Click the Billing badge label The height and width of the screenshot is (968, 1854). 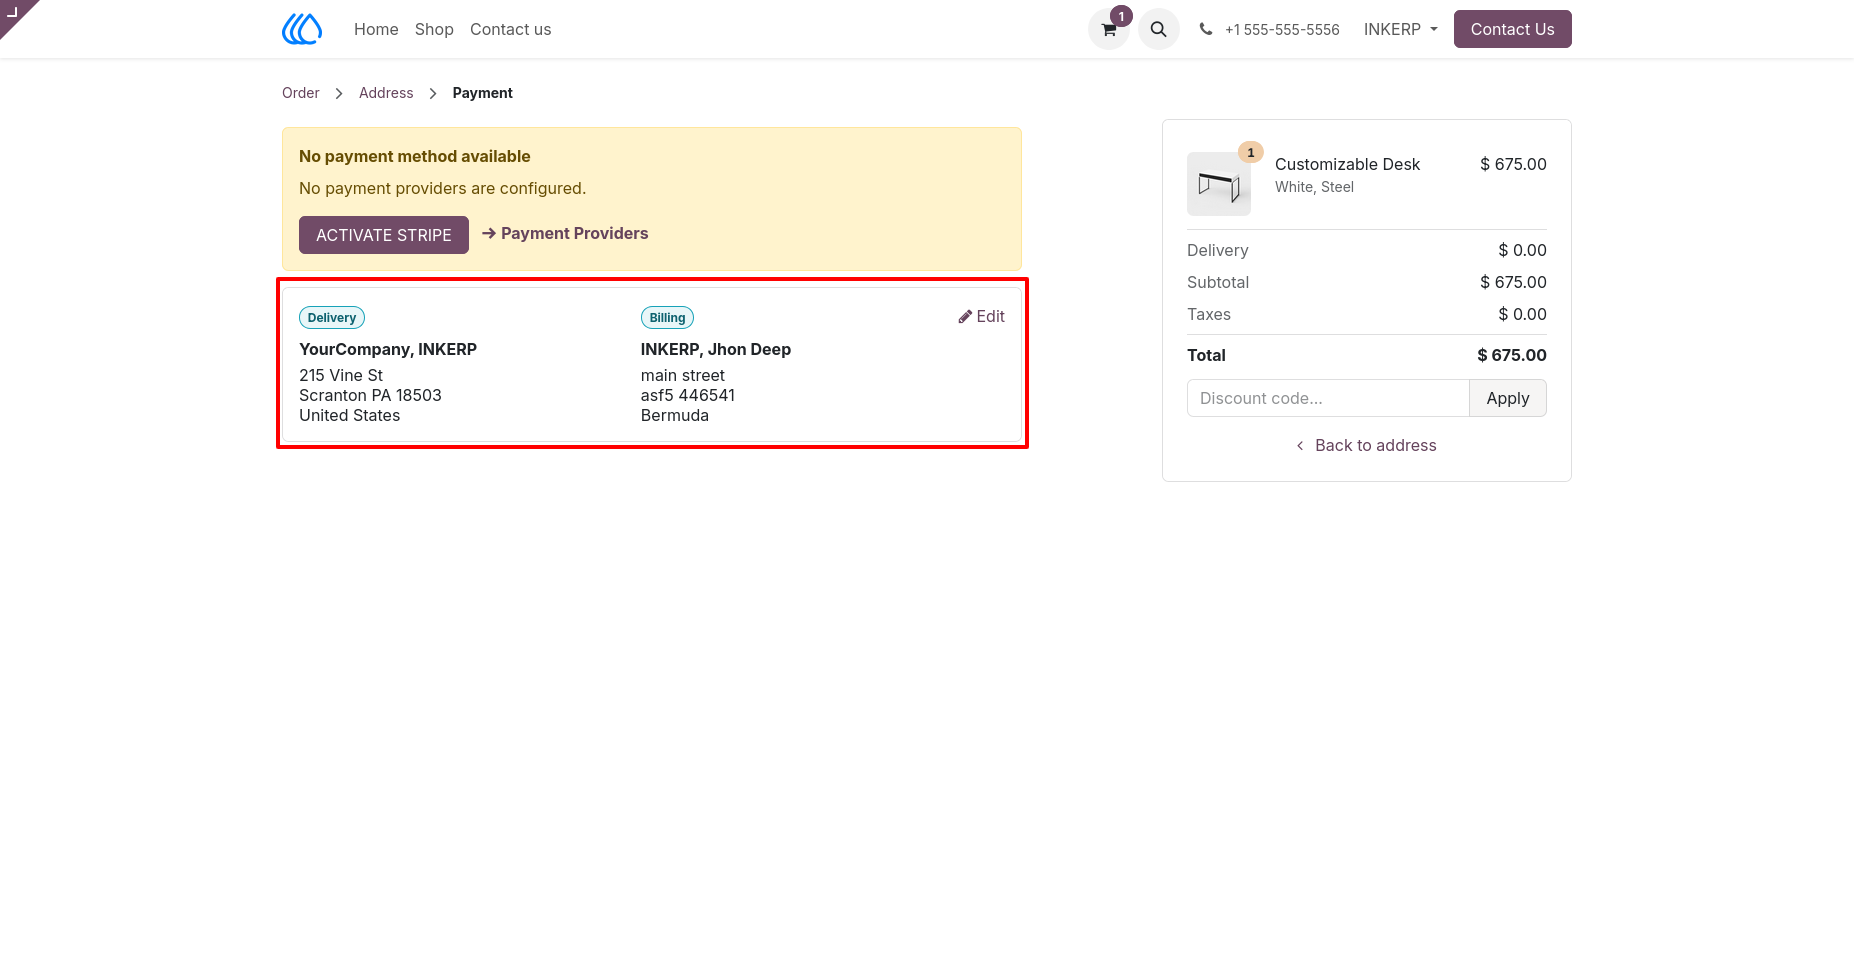coord(667,317)
